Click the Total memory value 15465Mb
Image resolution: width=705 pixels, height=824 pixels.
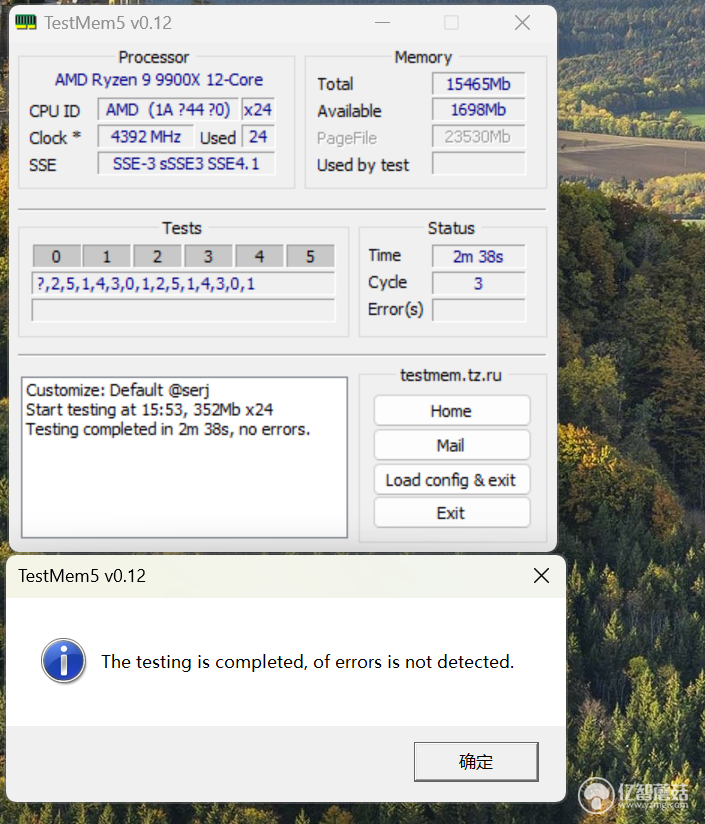click(479, 84)
